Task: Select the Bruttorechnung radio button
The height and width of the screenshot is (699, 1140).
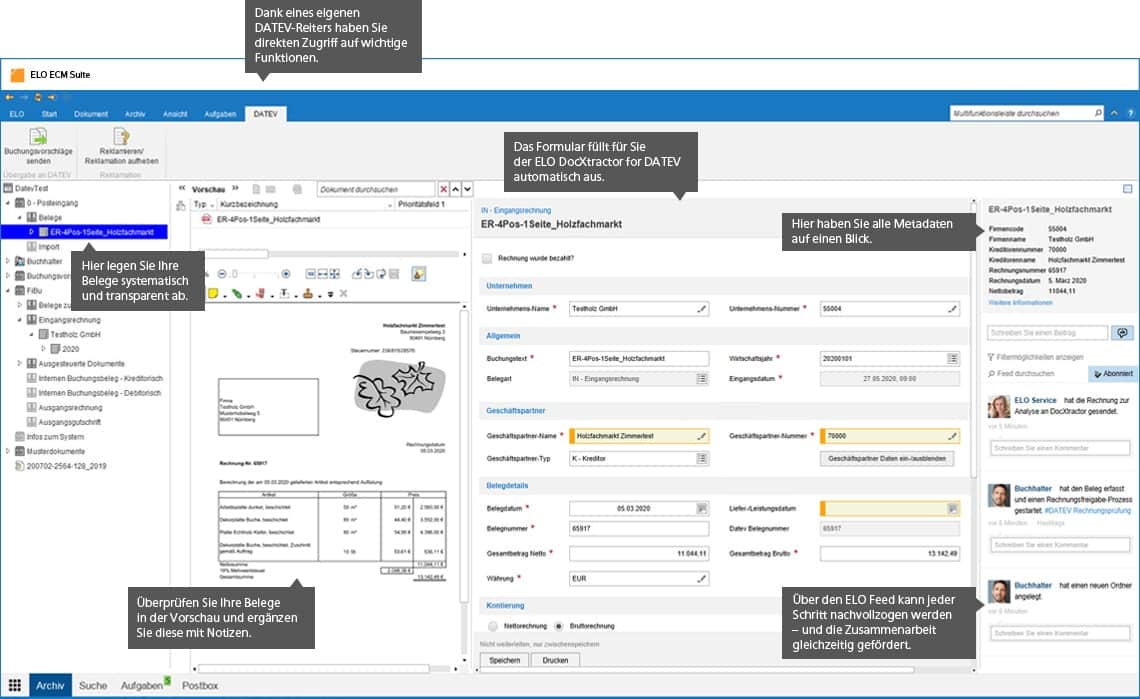Action: [559, 626]
